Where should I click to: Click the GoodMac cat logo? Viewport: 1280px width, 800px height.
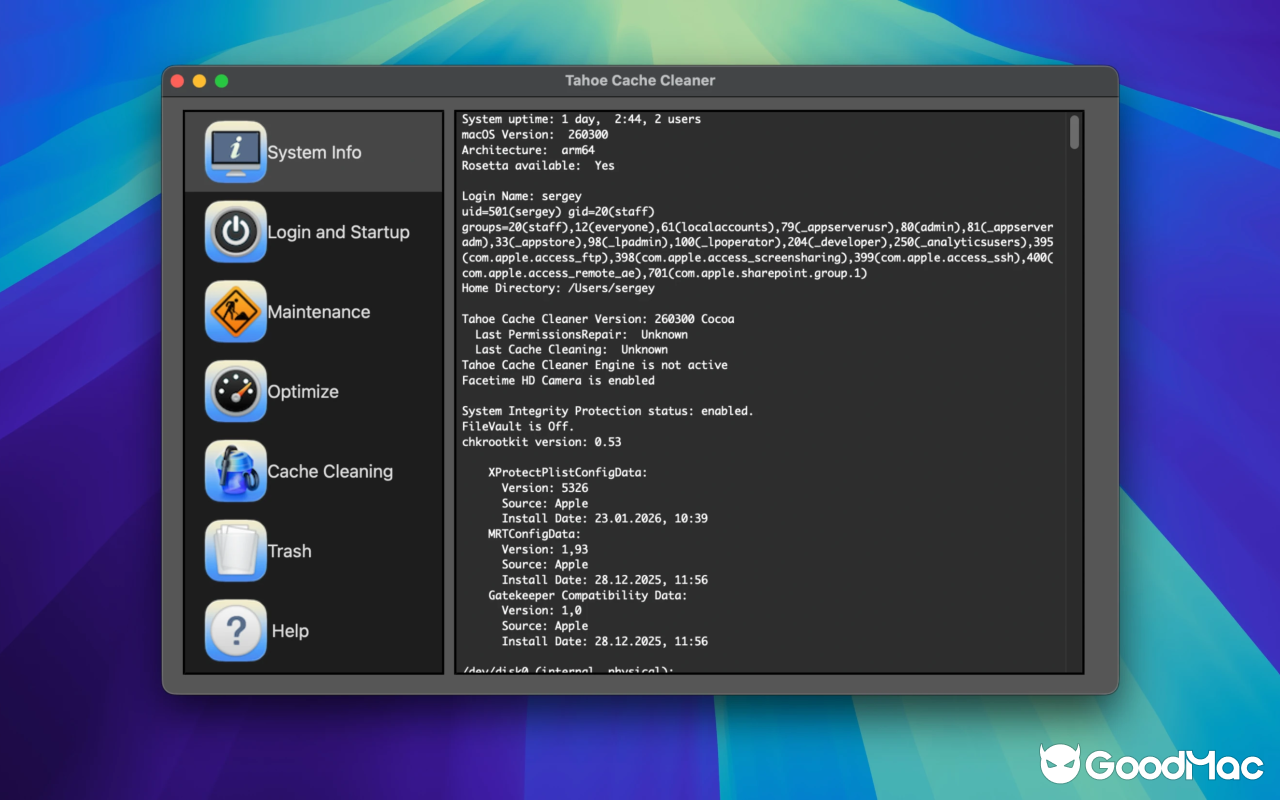(1062, 763)
